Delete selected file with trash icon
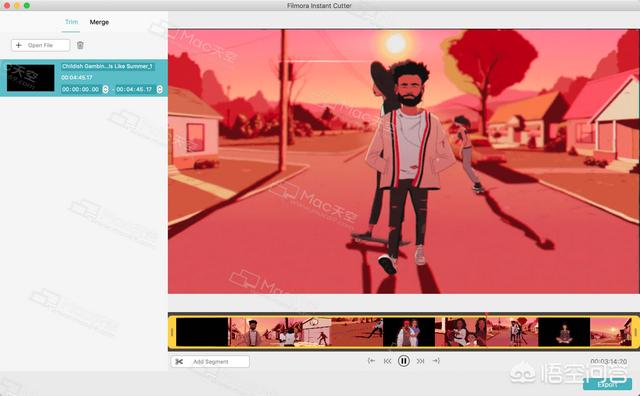 coord(80,45)
